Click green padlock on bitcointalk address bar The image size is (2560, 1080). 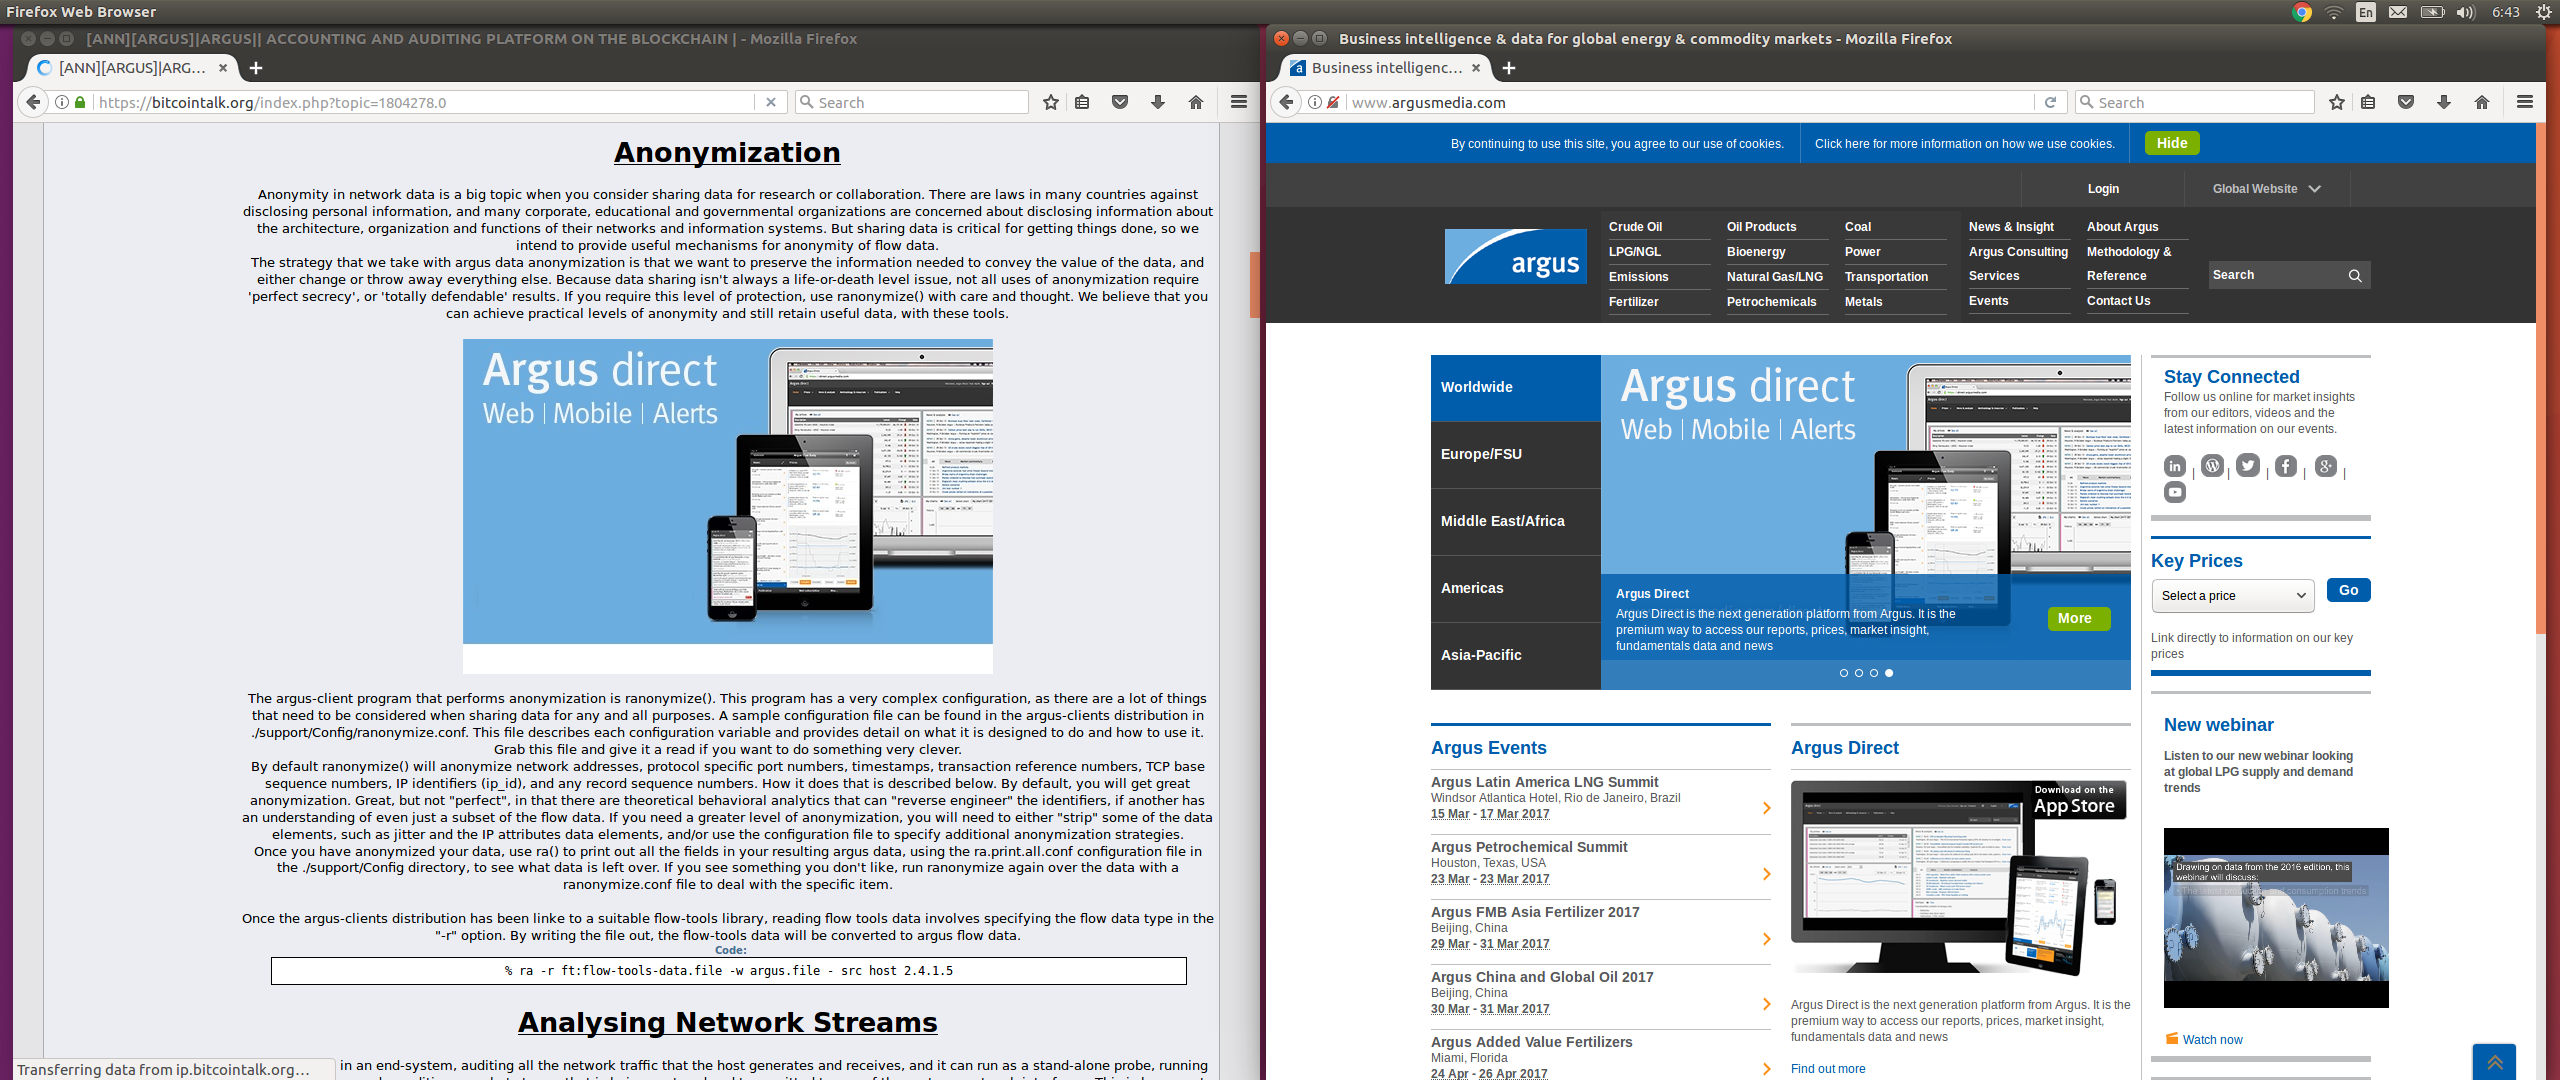[x=81, y=102]
